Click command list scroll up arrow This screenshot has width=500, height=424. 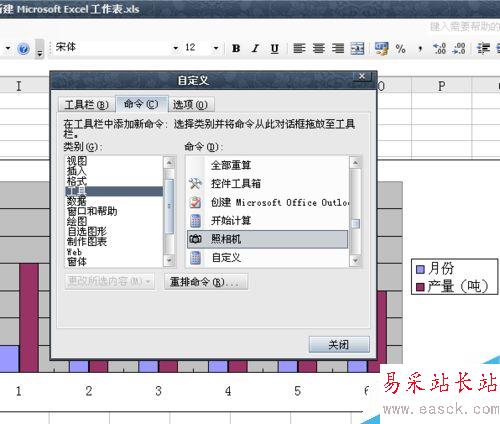(x=355, y=163)
